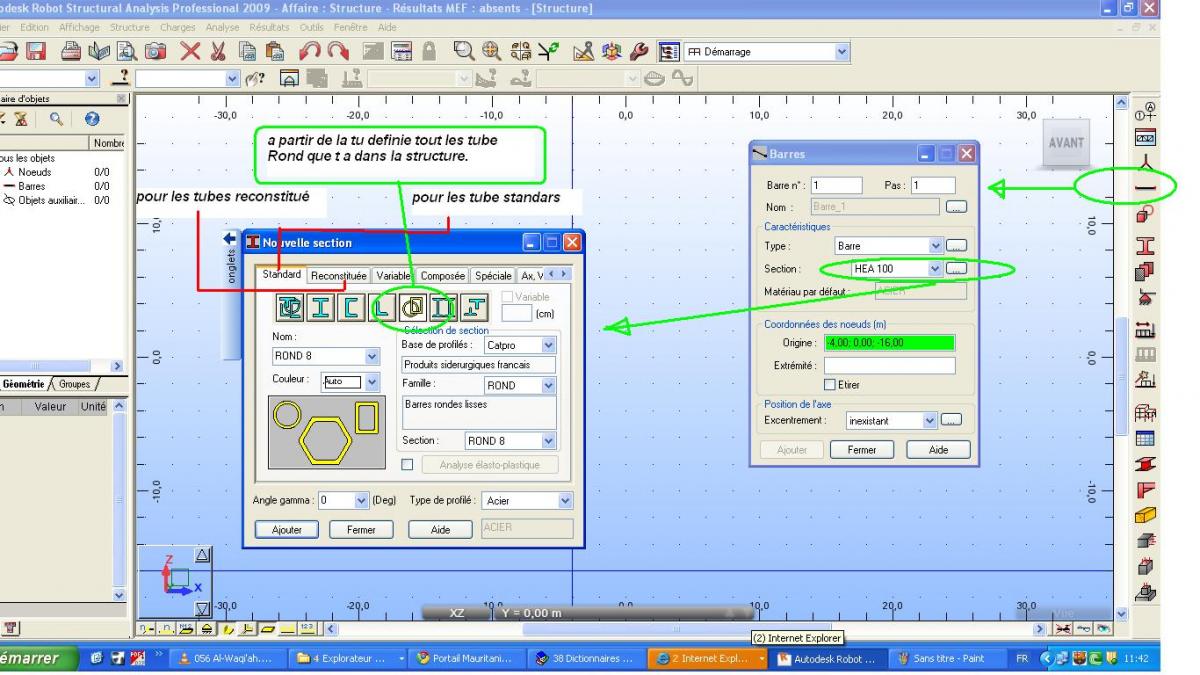1200x675 pixels.
Task: Cut using the scissors icon
Action: [219, 52]
